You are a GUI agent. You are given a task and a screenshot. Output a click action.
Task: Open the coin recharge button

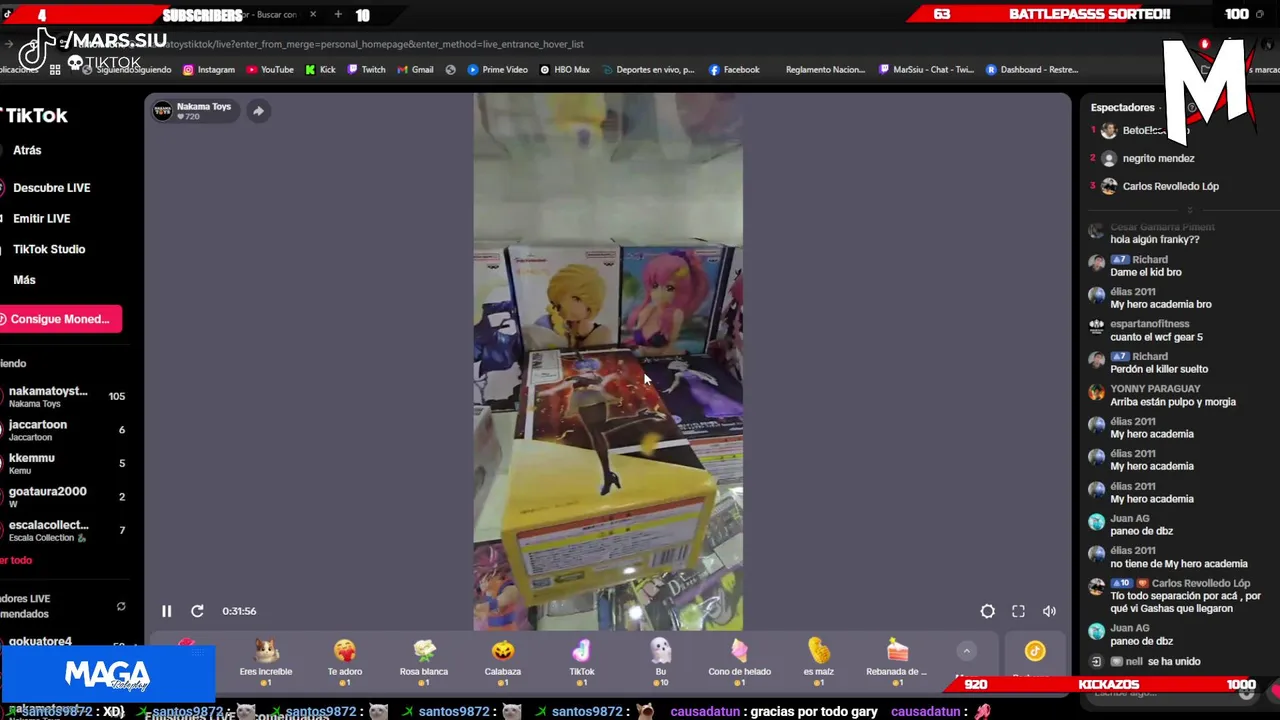[1034, 652]
